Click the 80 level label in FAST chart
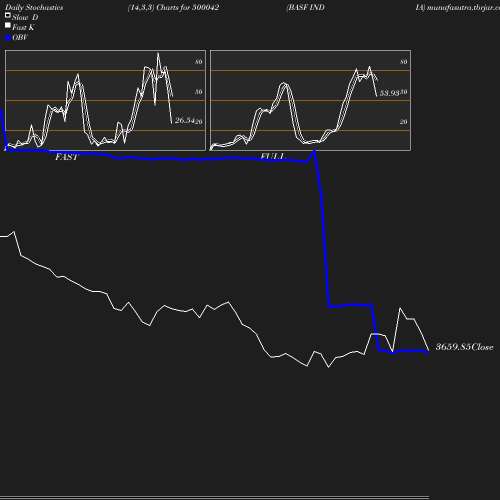Screen dimensions: 500x500 click(x=199, y=62)
